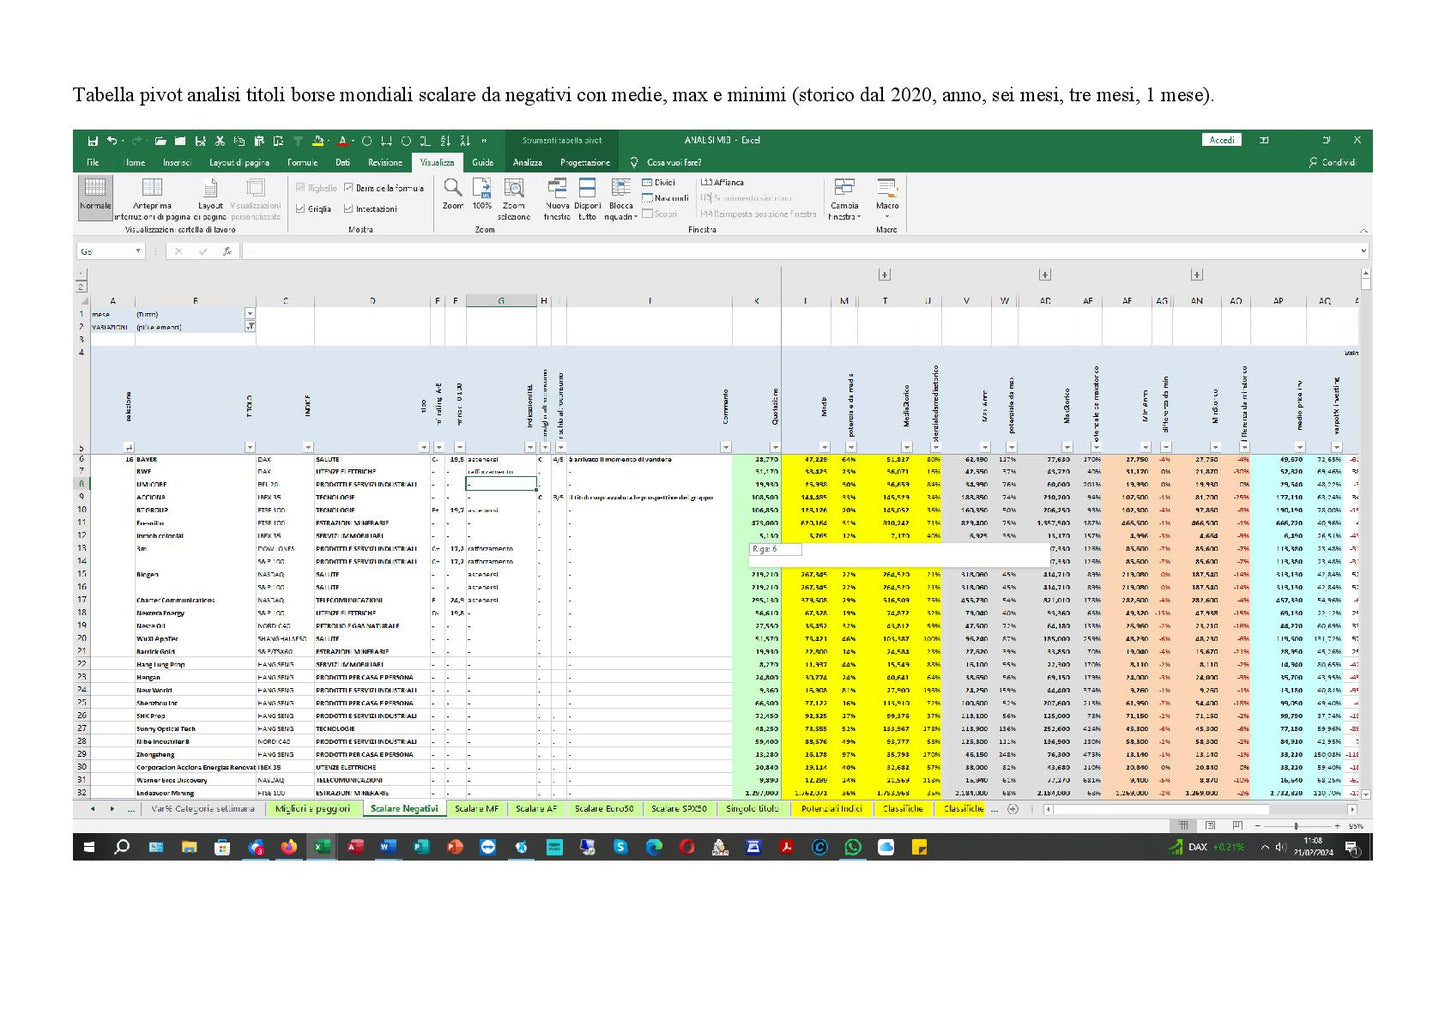Expand the outline group above column AD
The image size is (1445, 1021).
coord(1044,275)
